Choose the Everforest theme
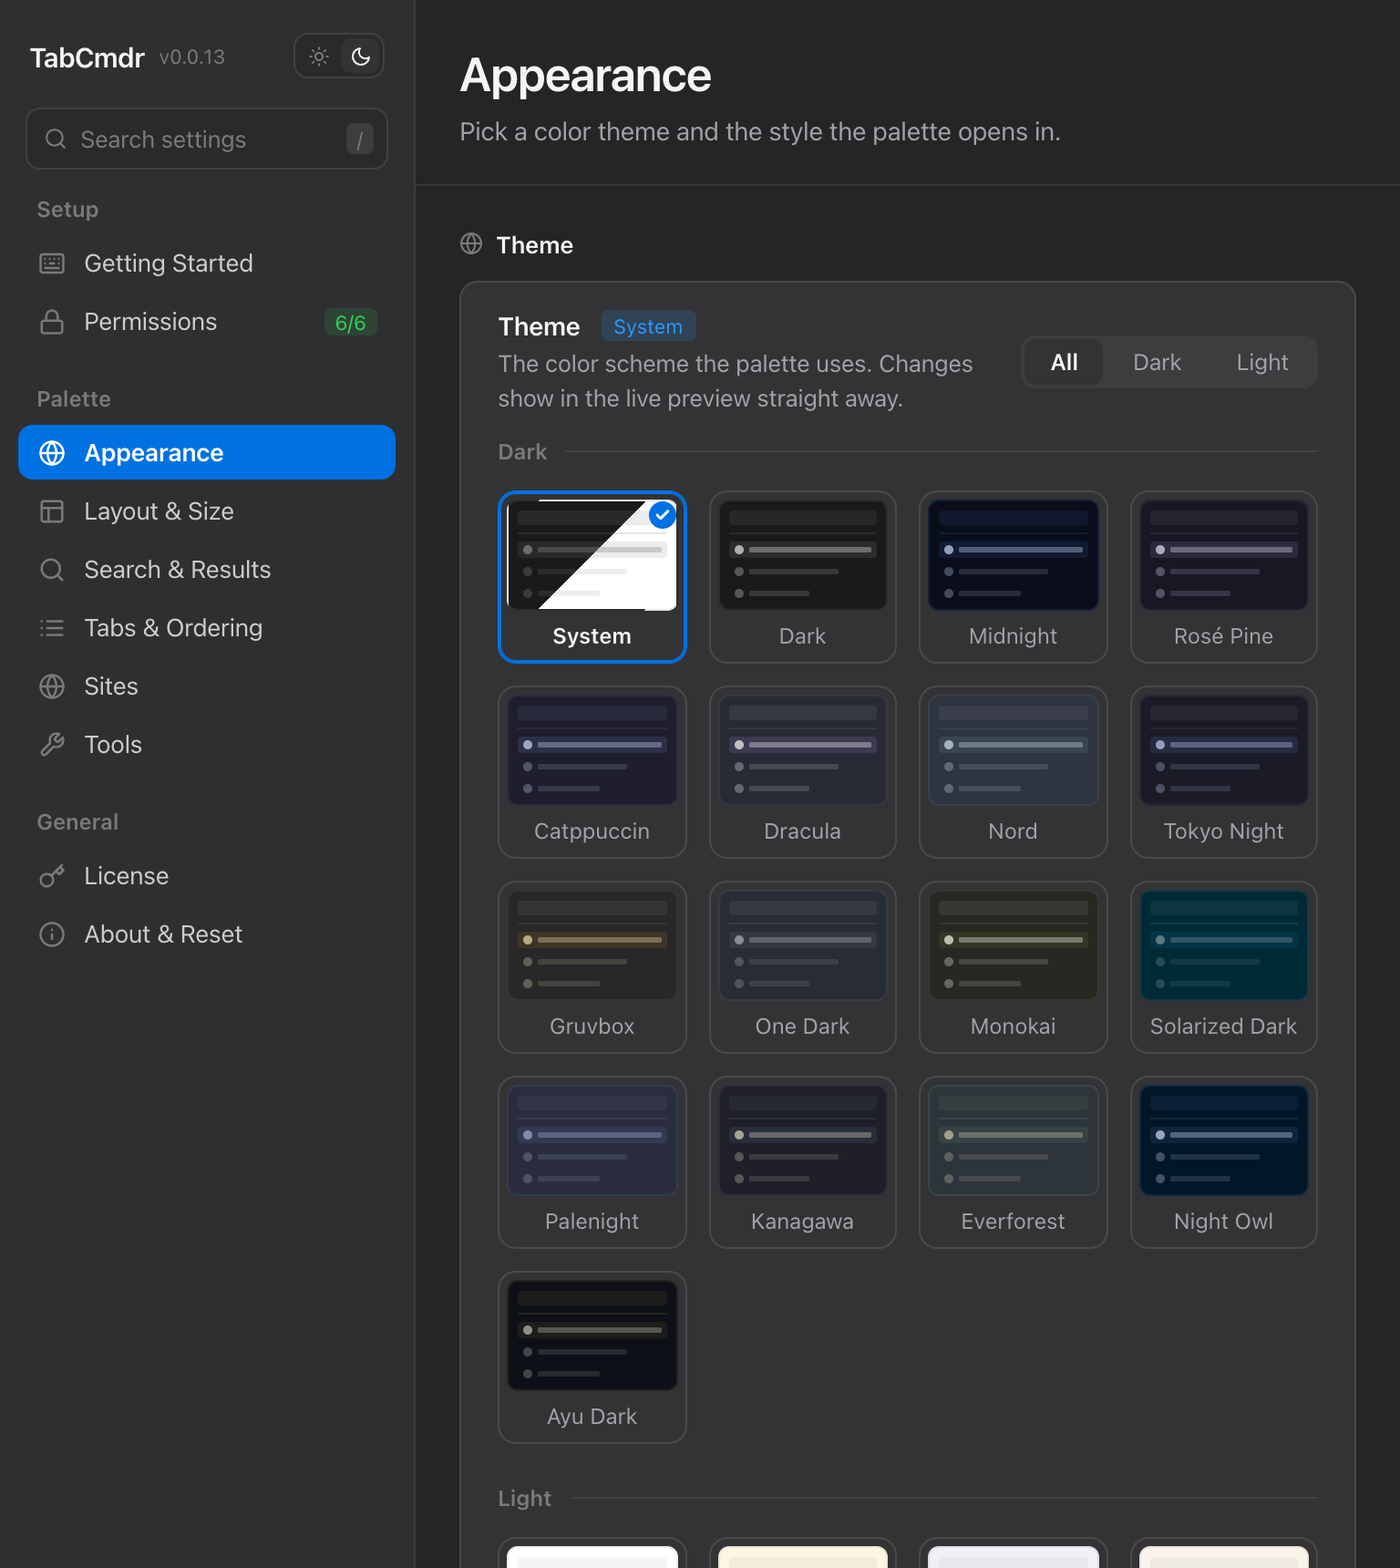Screen dimensions: 1400x1568 pos(1013,1162)
